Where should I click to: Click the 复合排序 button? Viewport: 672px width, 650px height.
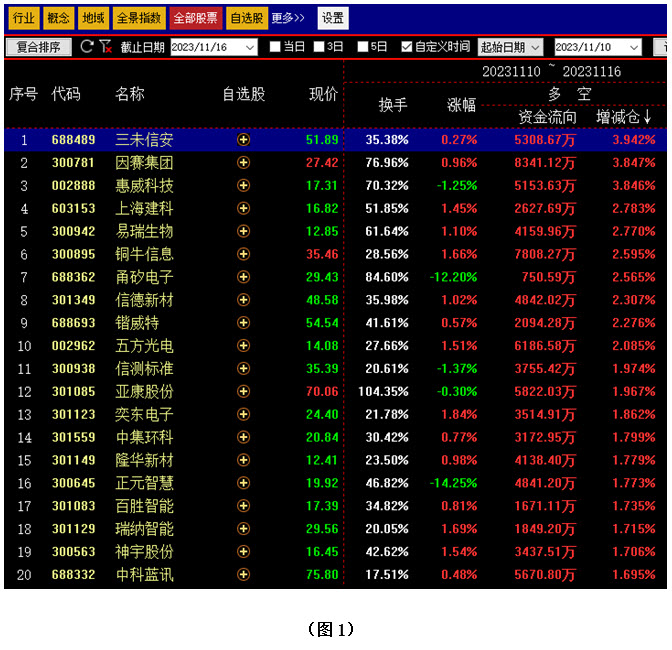tap(39, 47)
